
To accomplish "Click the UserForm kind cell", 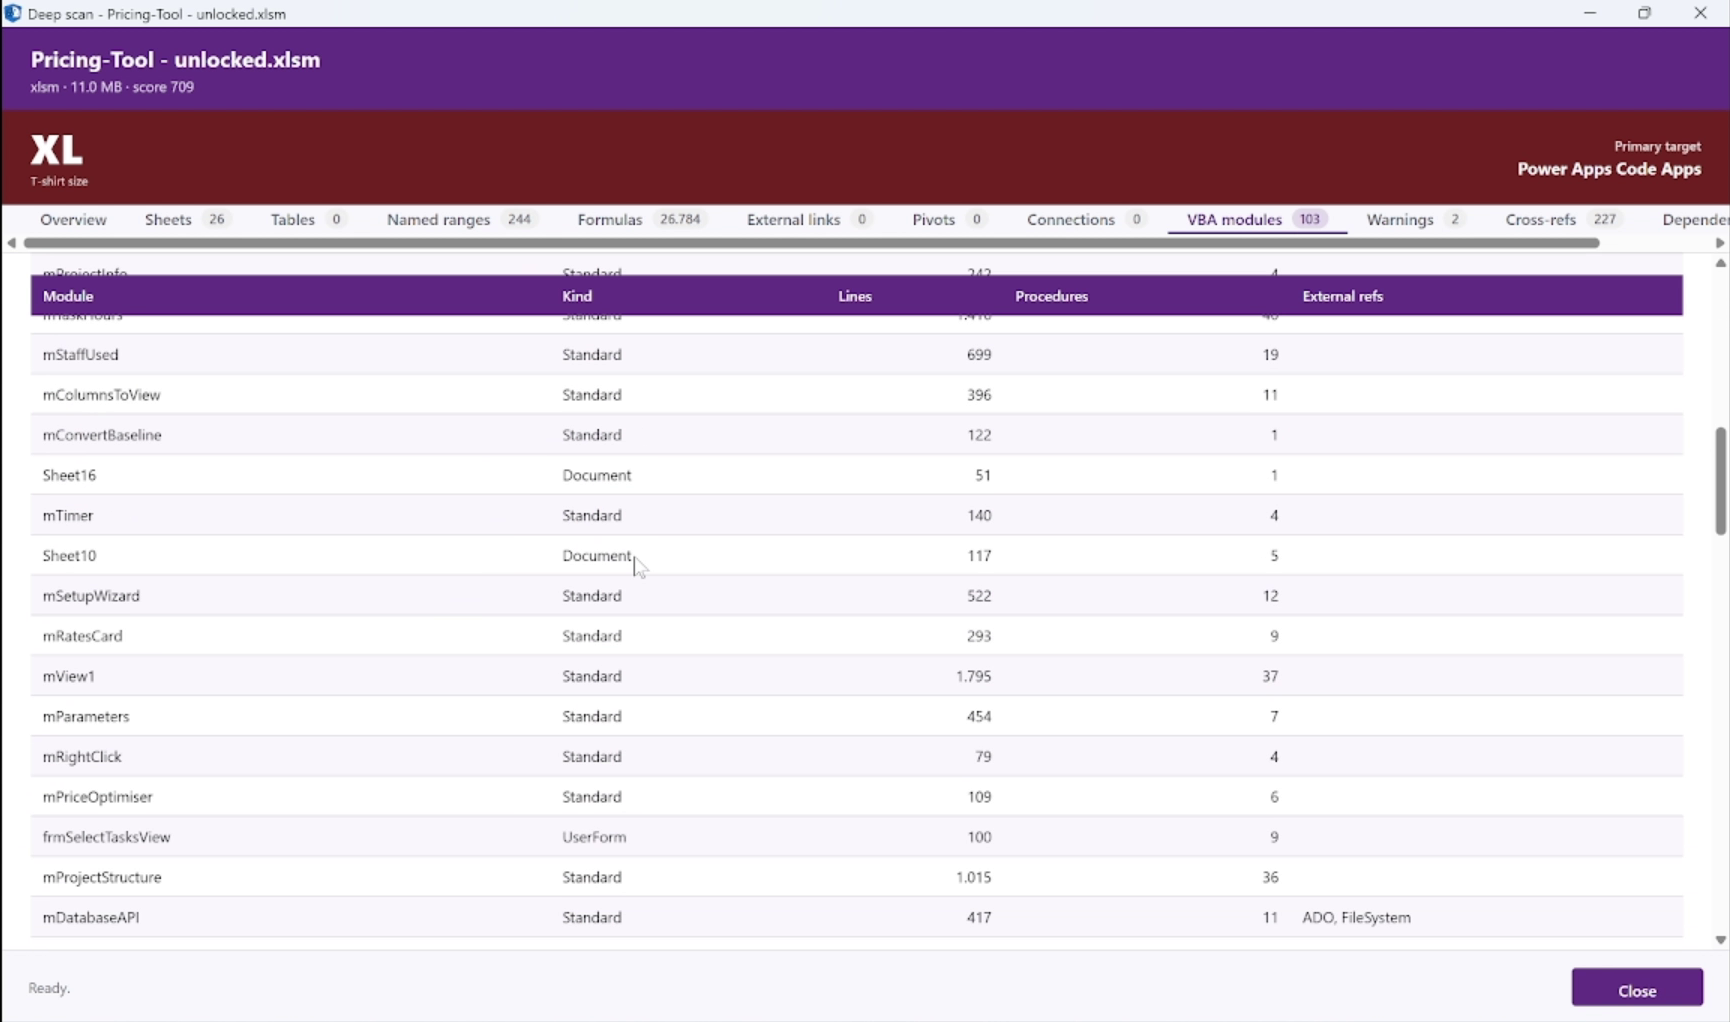I will (x=594, y=837).
